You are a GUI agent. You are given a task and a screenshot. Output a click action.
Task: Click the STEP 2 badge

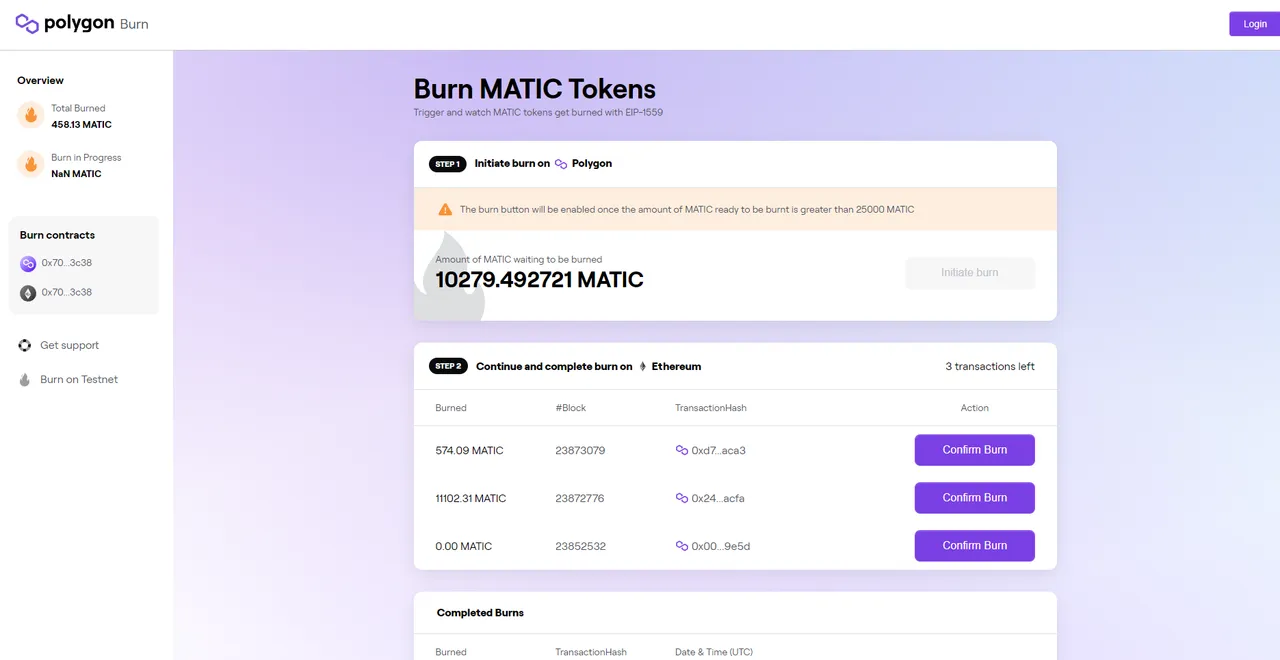pos(448,366)
